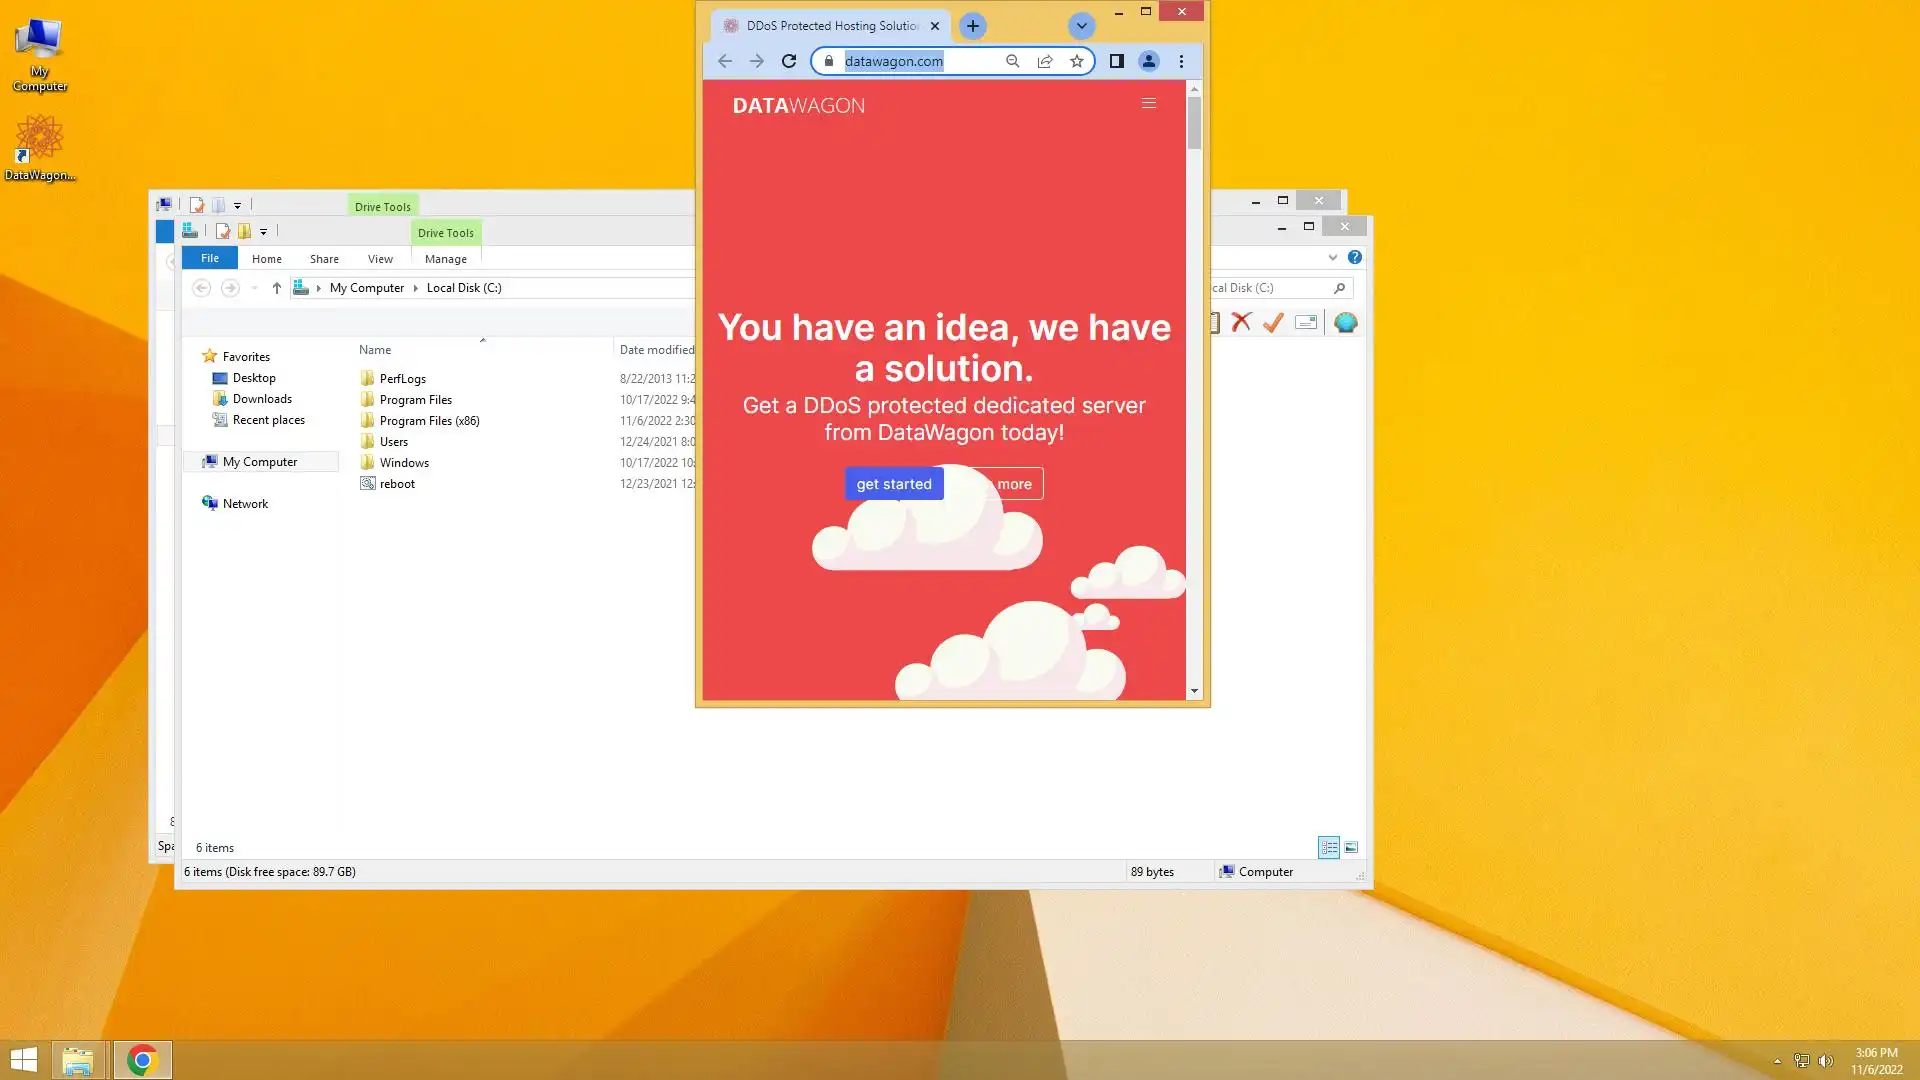Open the Program Files folder
The height and width of the screenshot is (1080, 1920).
coord(415,400)
